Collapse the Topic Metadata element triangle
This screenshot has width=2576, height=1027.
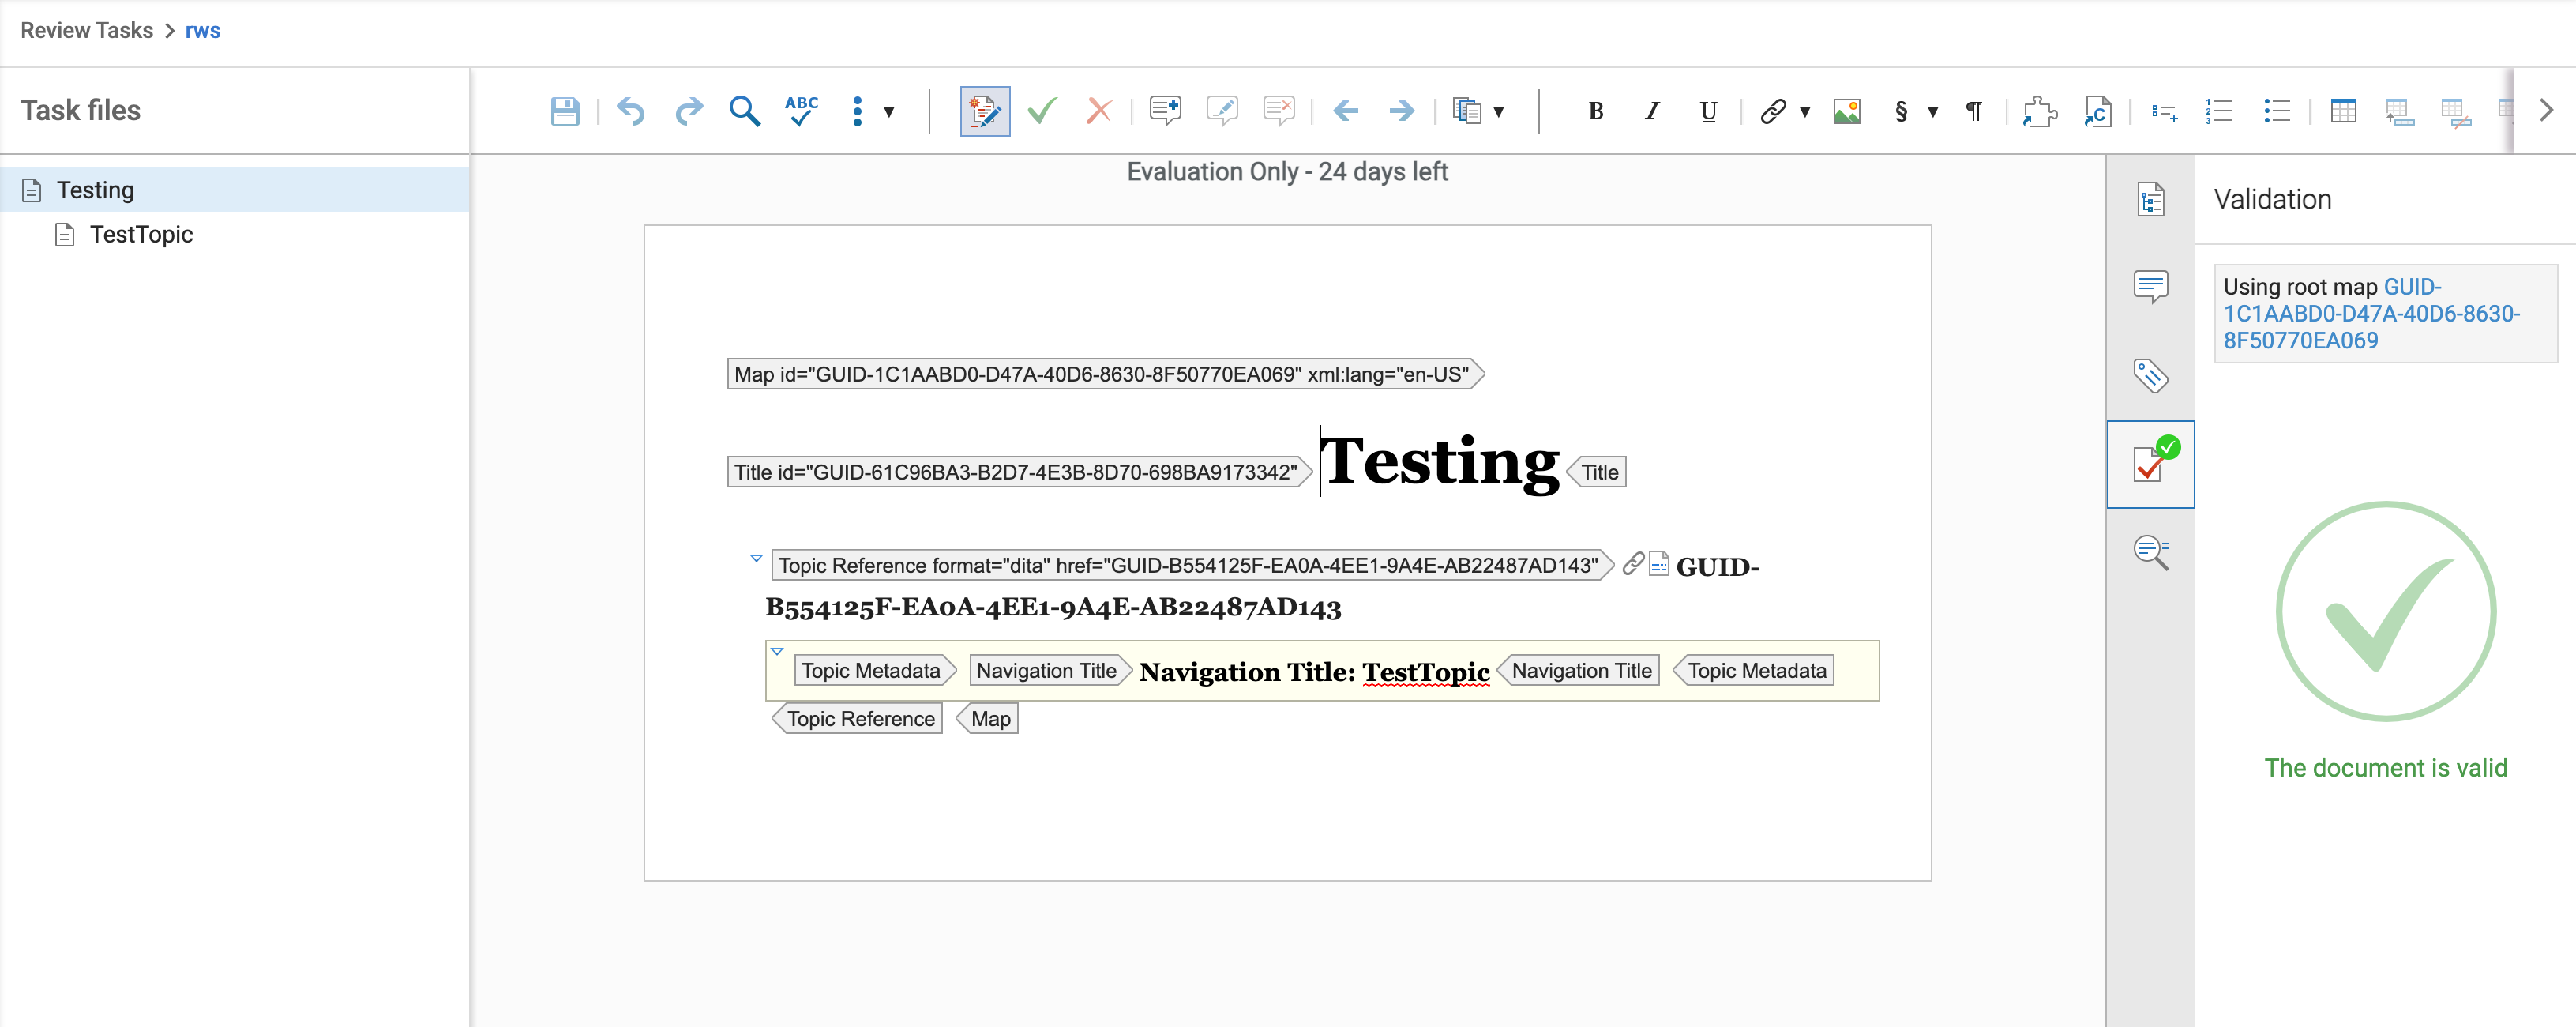click(x=777, y=651)
